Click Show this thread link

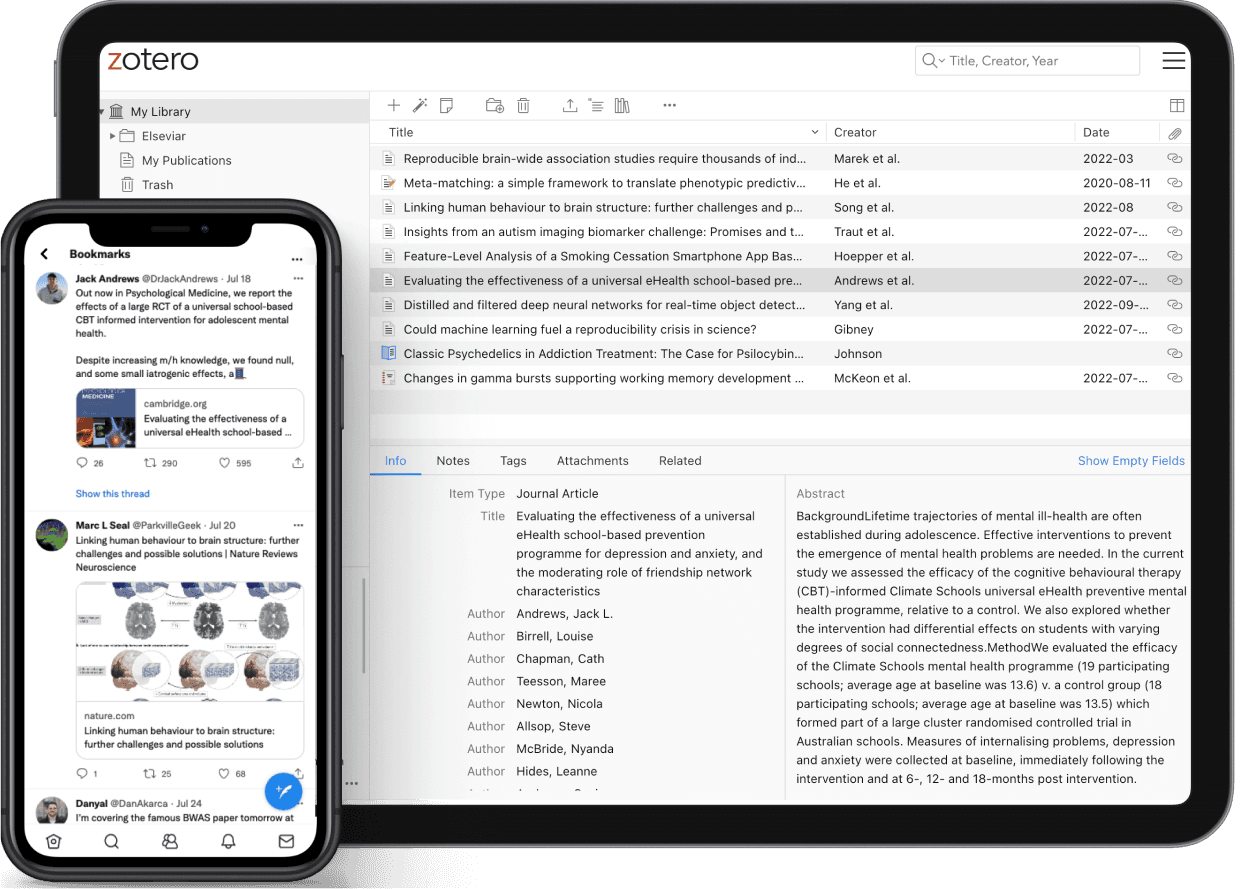(113, 494)
